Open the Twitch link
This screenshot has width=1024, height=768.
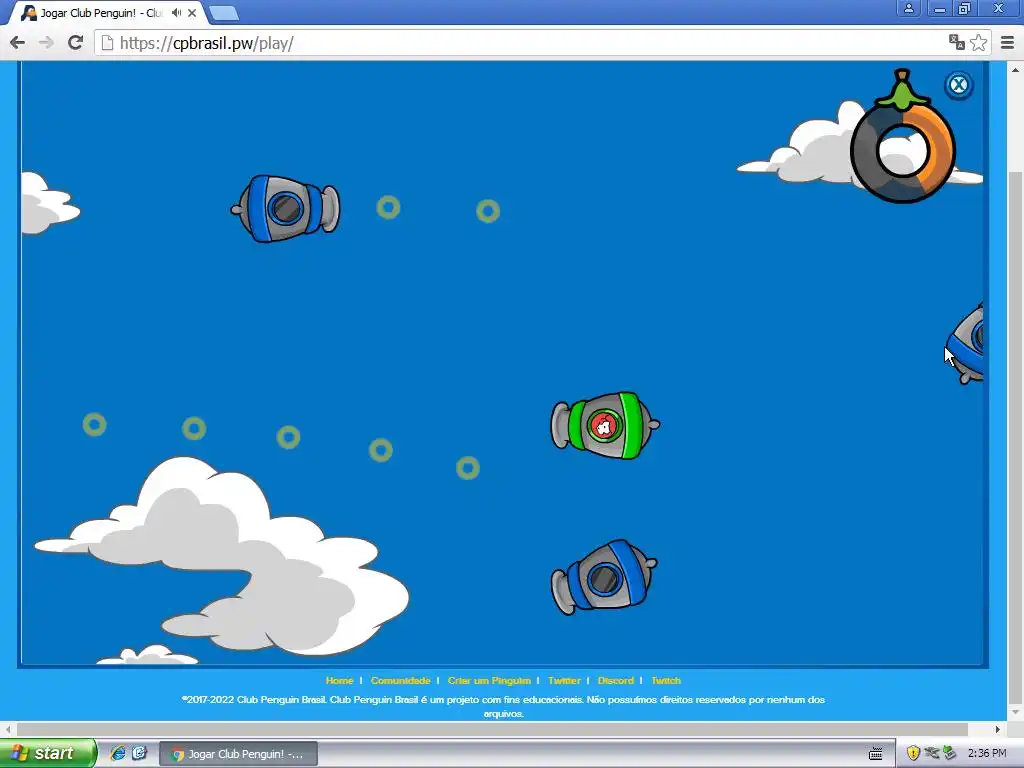[666, 680]
